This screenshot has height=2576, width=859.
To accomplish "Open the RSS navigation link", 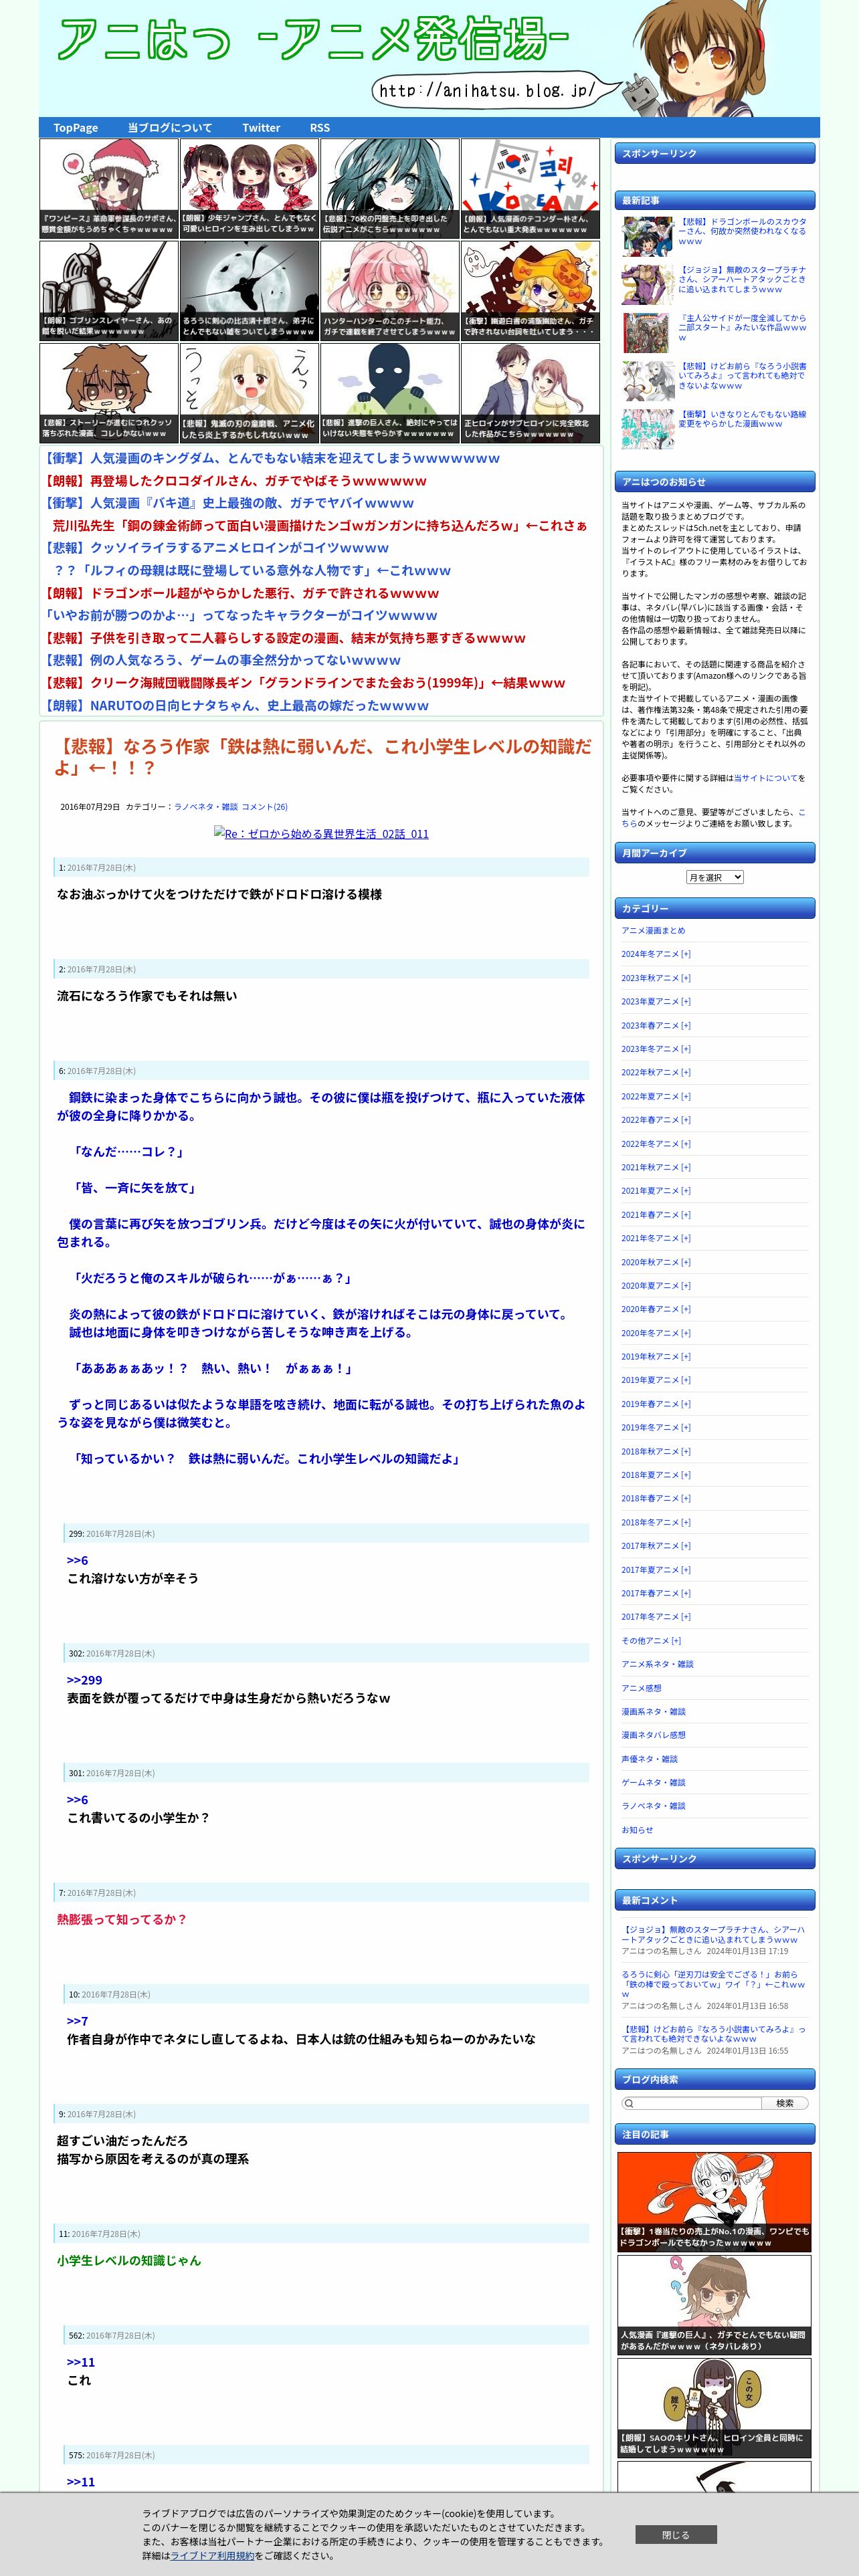I will [320, 128].
